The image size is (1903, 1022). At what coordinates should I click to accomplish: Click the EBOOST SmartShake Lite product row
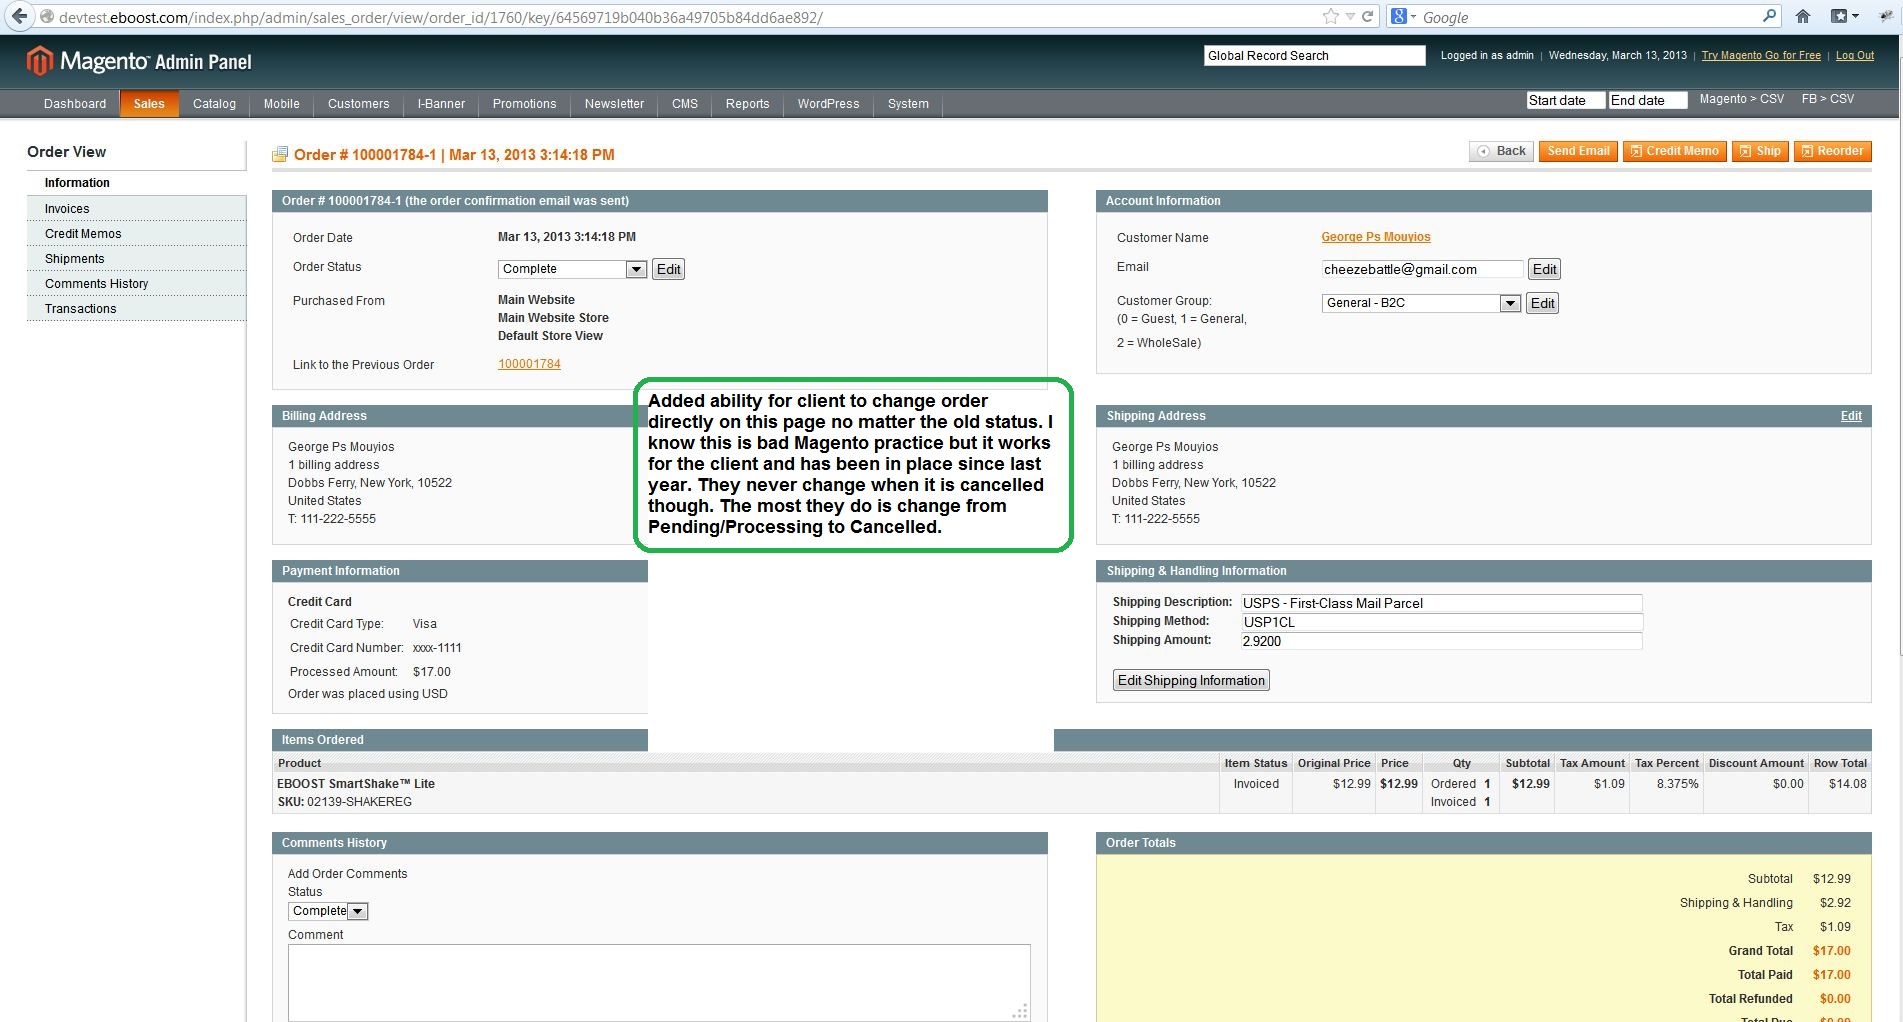1071,792
